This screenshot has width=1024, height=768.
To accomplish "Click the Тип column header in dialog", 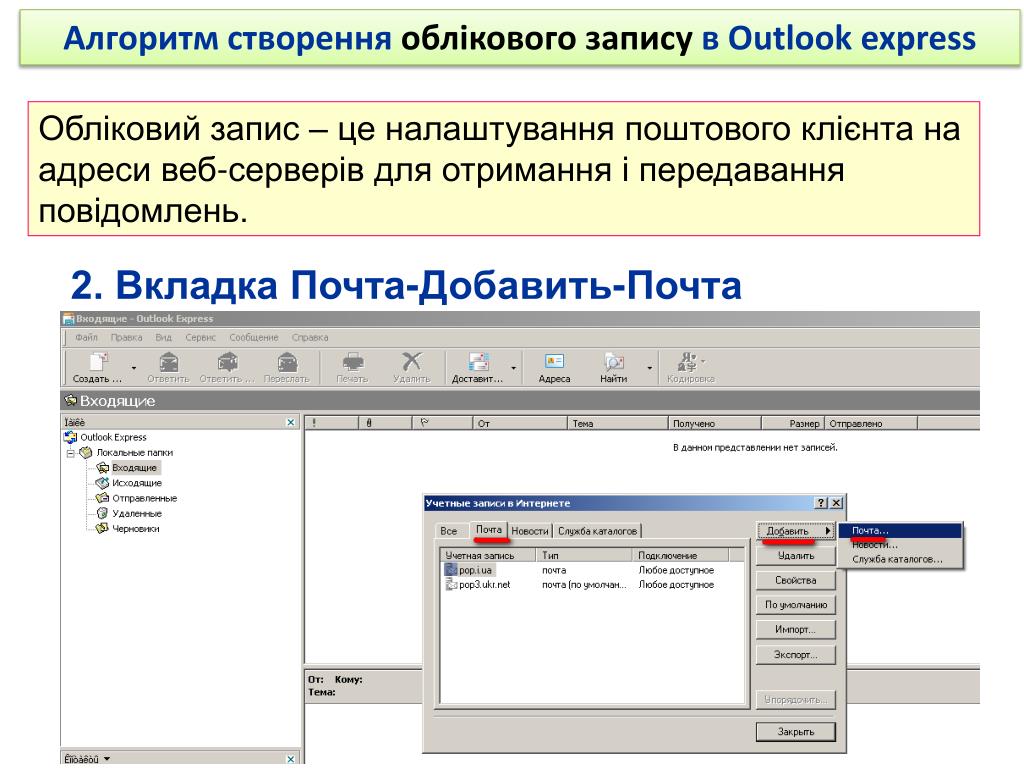I will tap(584, 555).
